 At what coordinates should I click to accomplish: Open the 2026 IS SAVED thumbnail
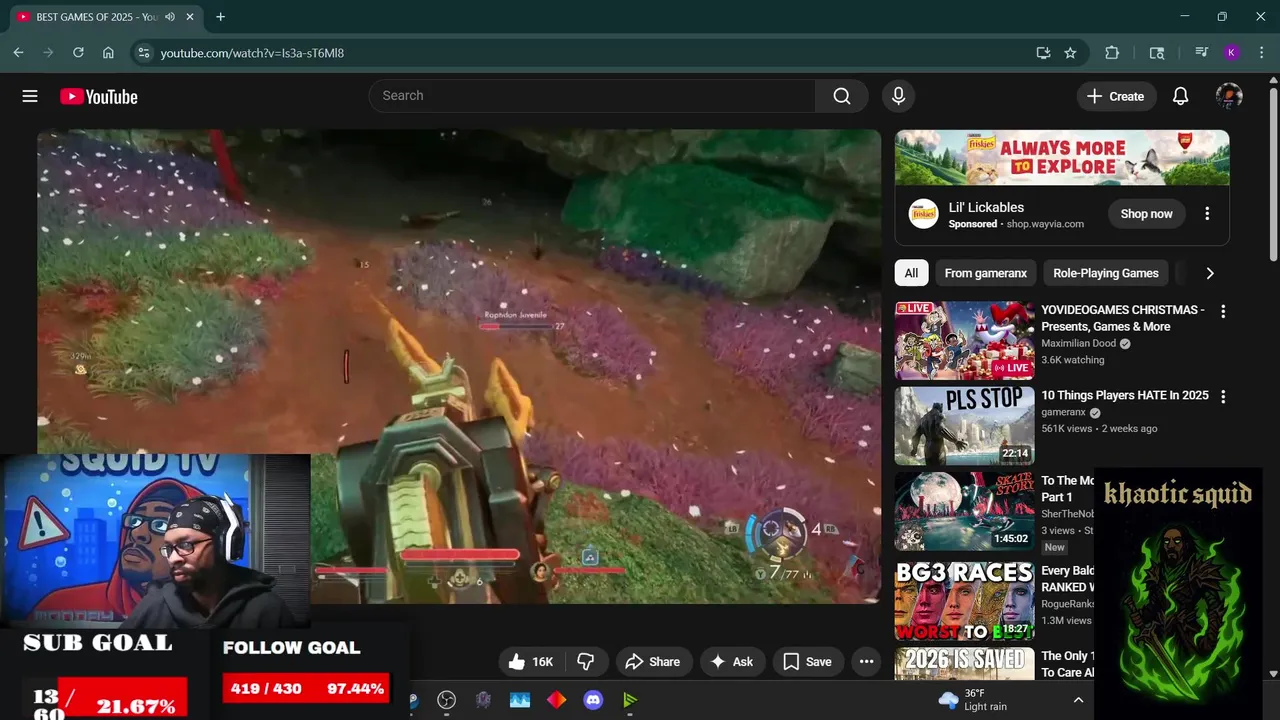(964, 664)
